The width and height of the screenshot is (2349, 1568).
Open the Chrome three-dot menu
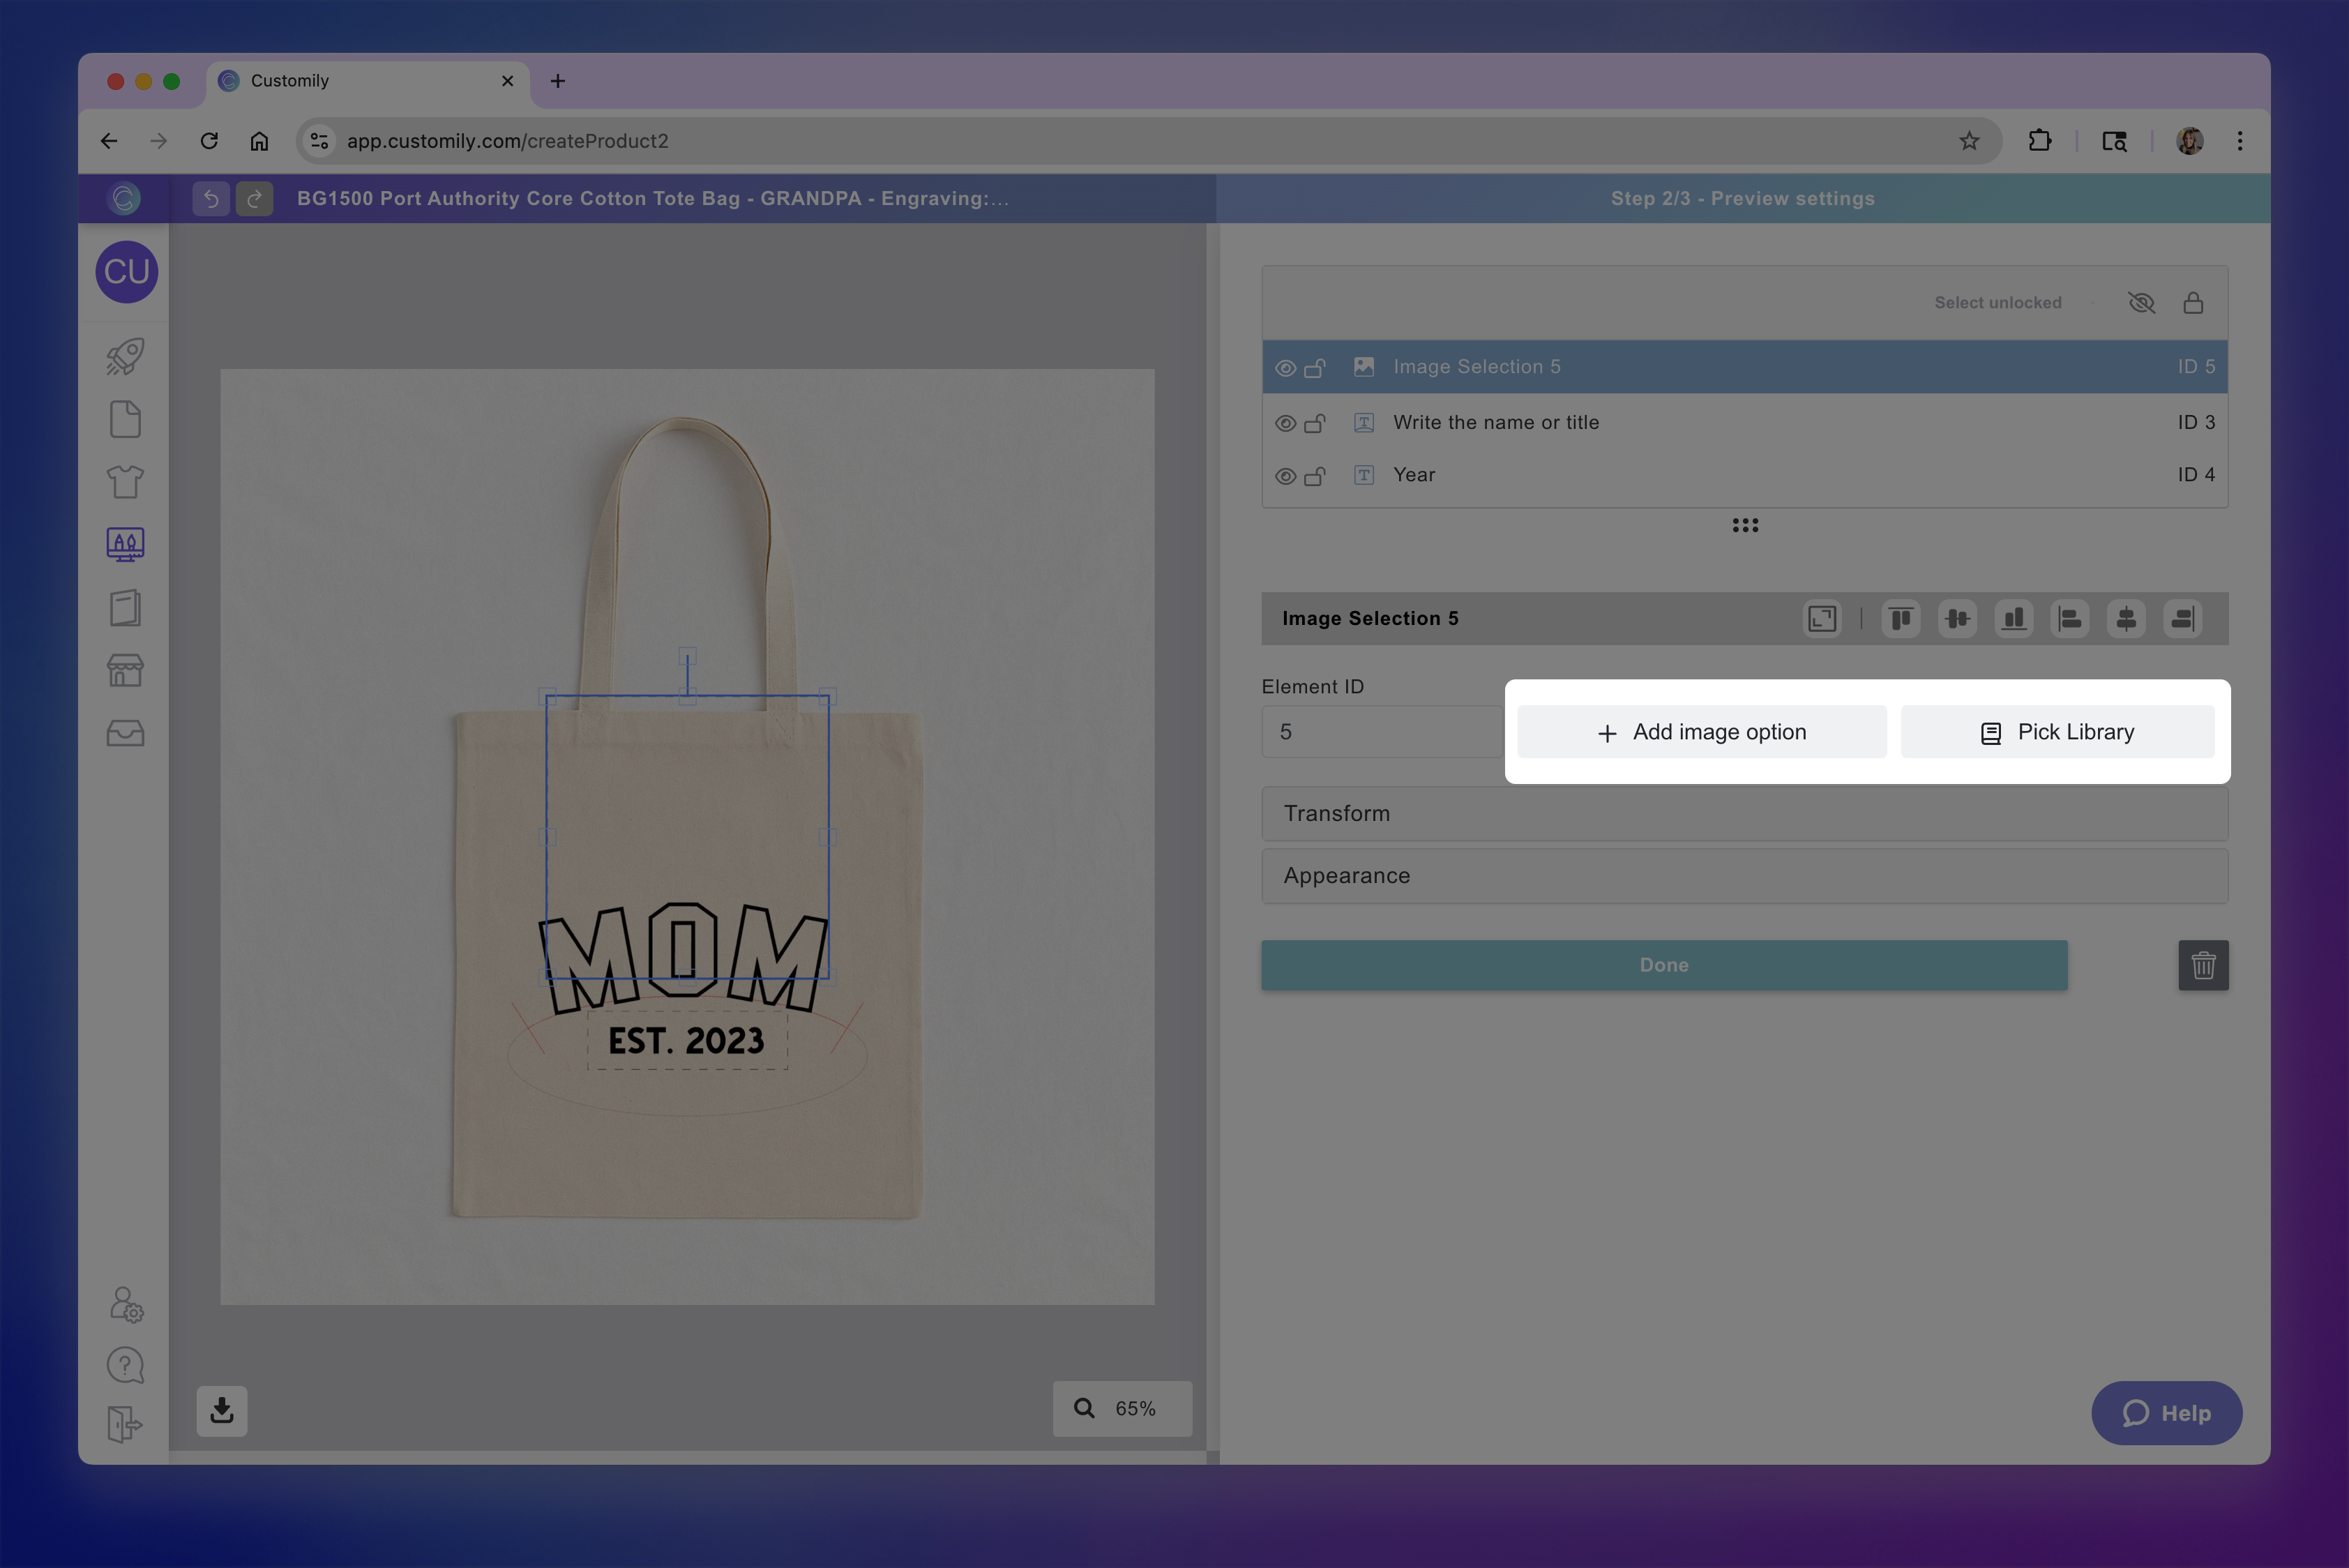tap(2240, 140)
